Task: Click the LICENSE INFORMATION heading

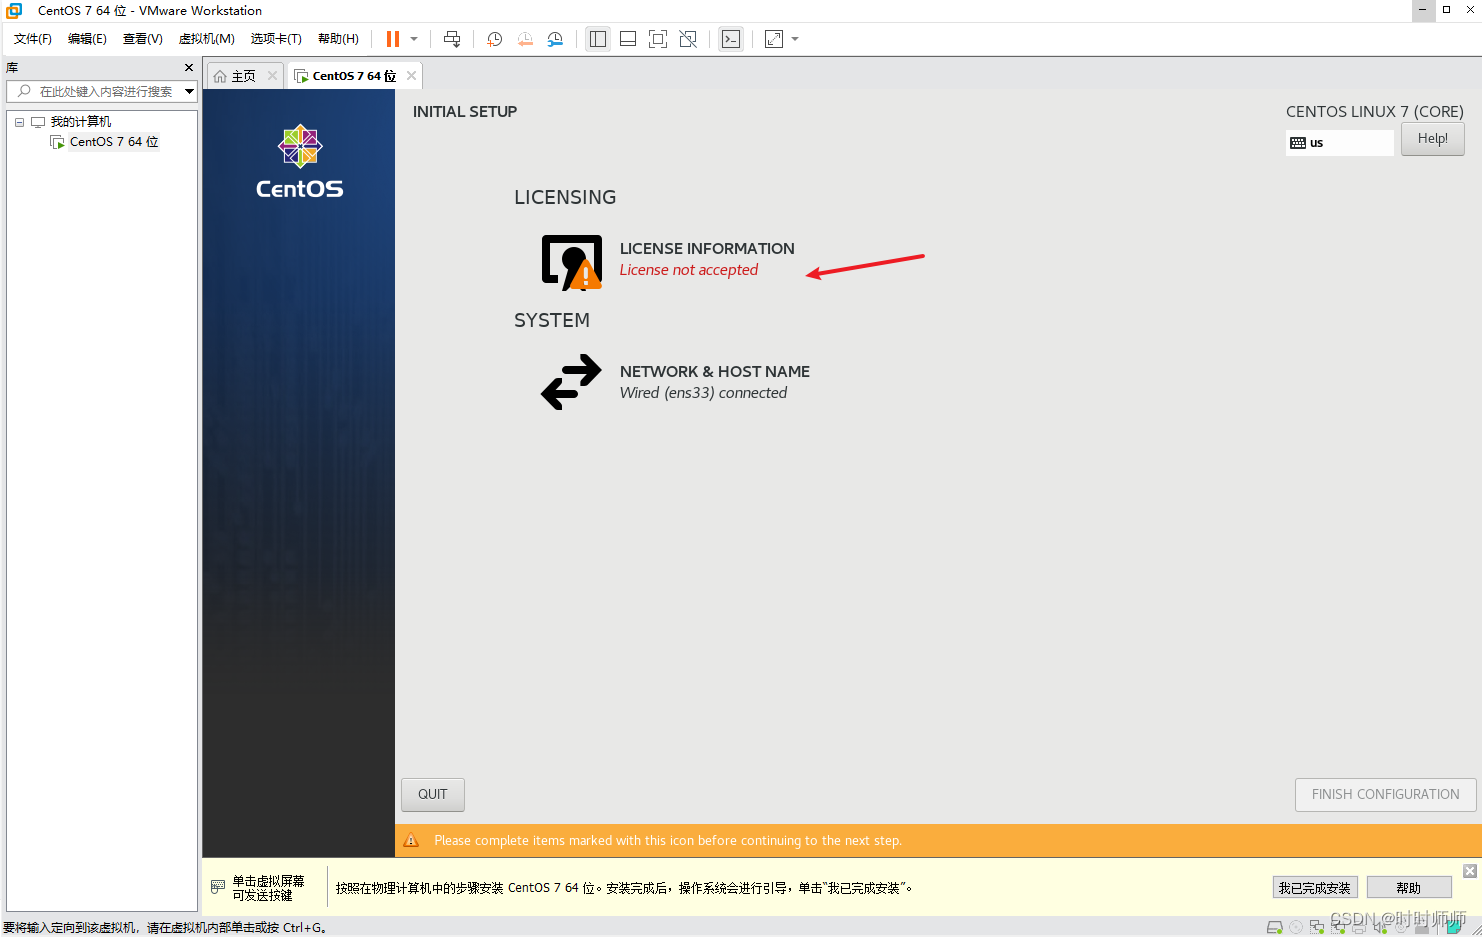Action: pyautogui.click(x=707, y=248)
